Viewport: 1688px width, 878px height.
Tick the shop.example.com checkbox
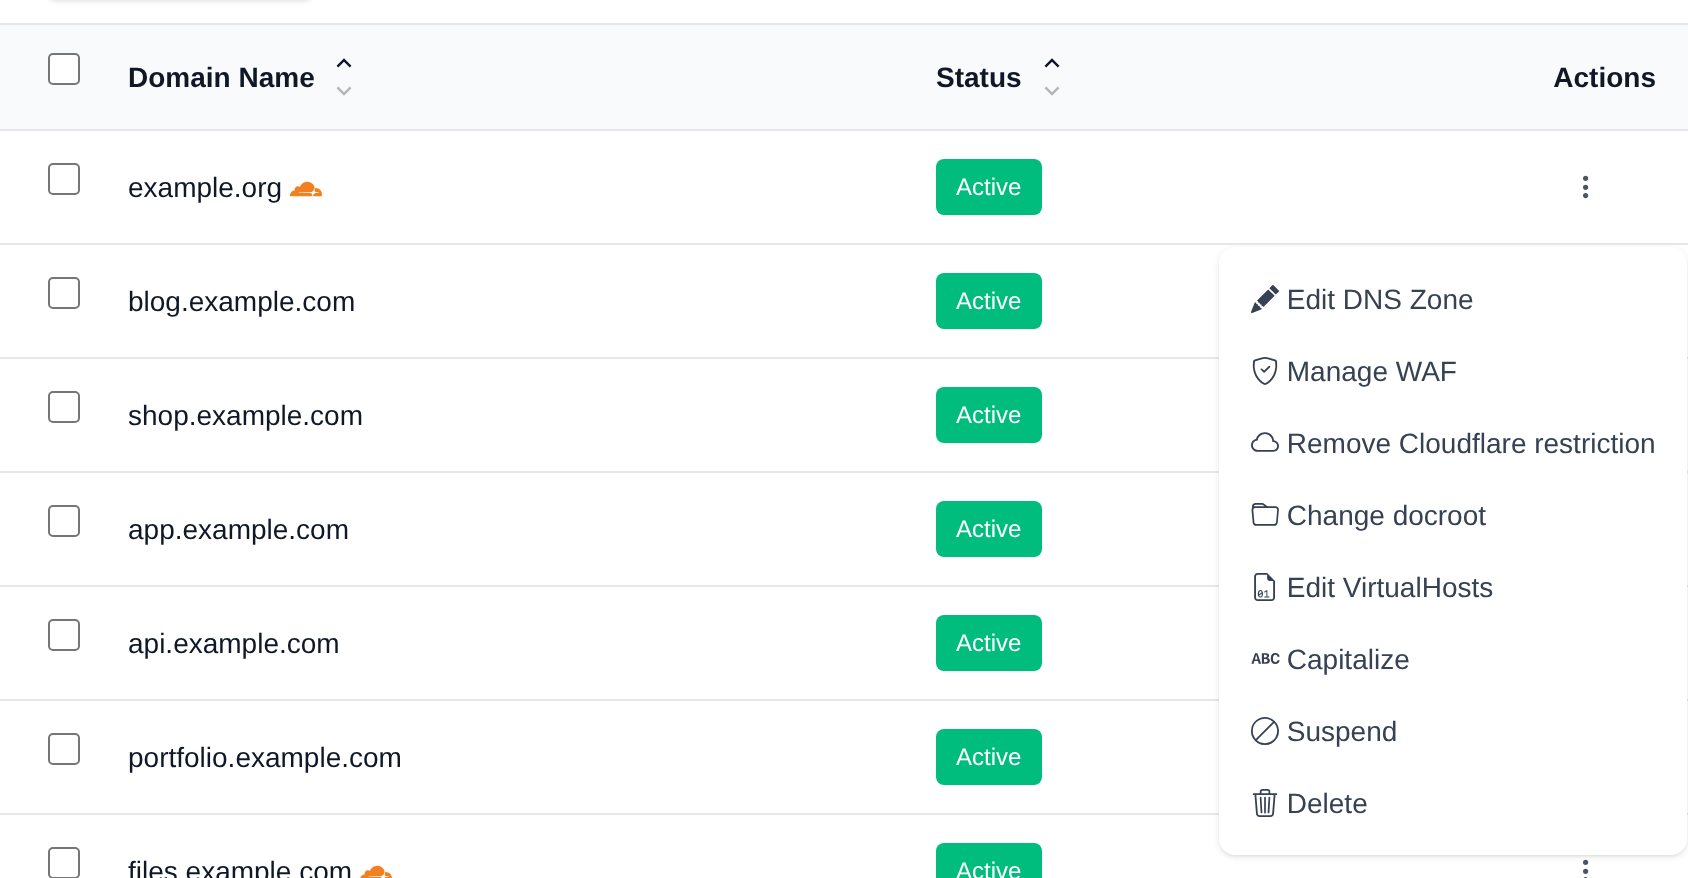[x=64, y=407]
